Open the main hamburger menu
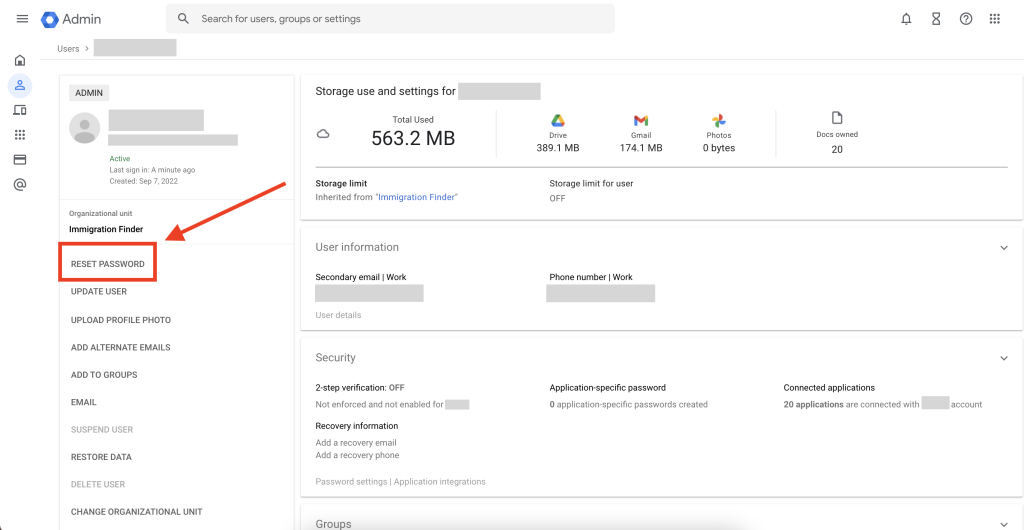This screenshot has height=530, width=1024. tap(22, 19)
